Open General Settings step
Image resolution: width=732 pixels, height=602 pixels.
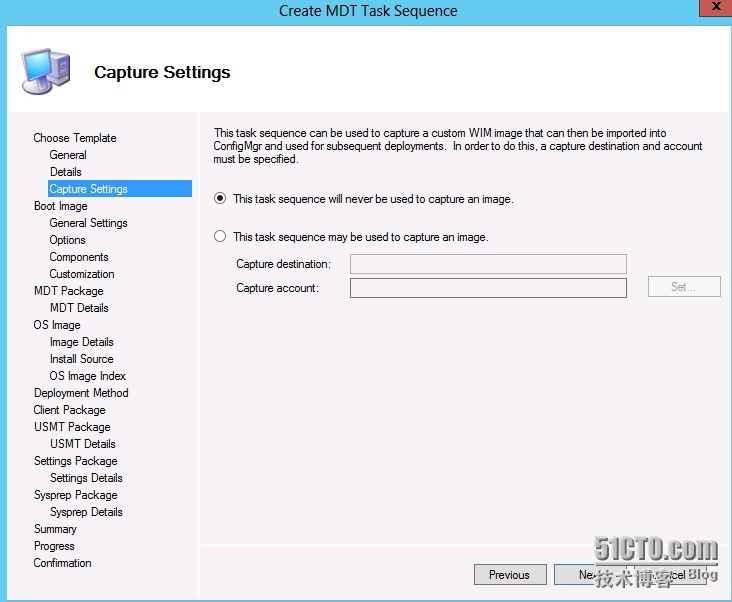coord(88,223)
